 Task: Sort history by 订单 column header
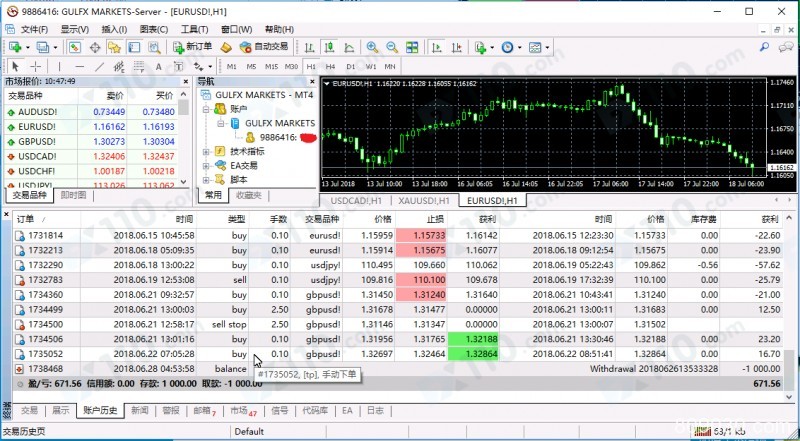point(46,219)
